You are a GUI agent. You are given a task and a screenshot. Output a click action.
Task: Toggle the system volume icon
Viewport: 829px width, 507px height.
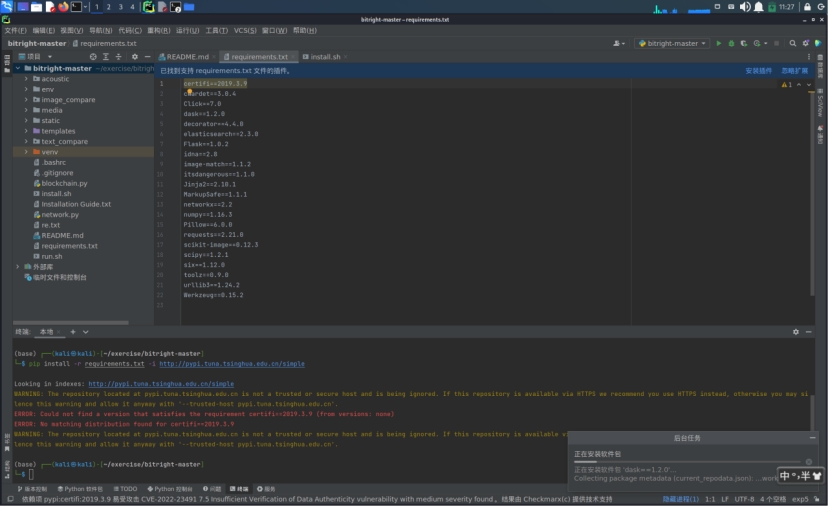tap(744, 7)
